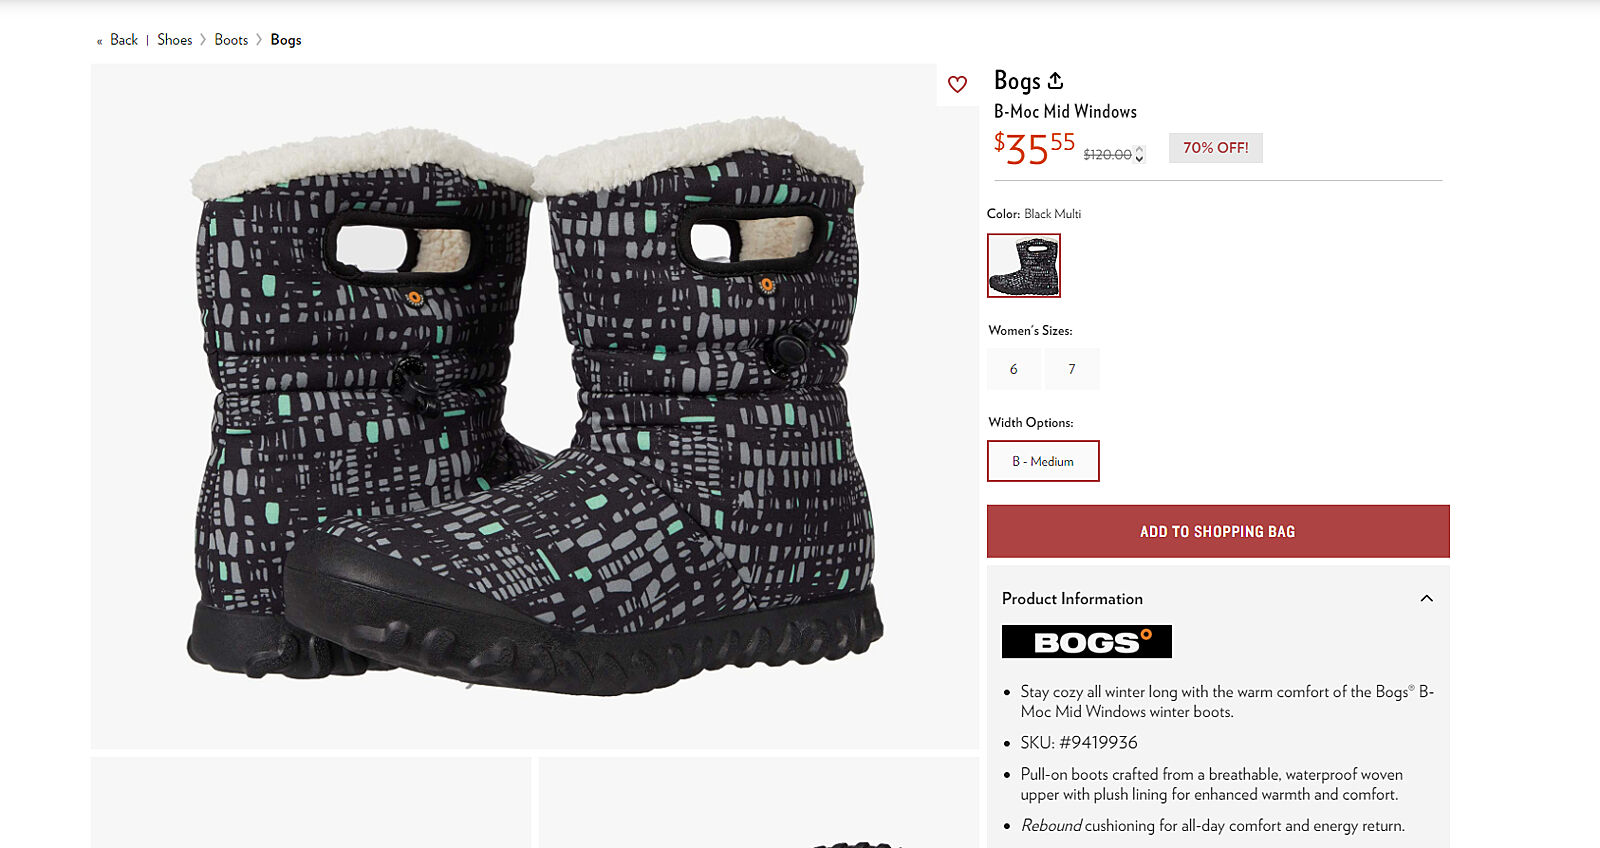Click the 70% OFF! badge
Viewport: 1600px width, 848px height.
pos(1215,148)
